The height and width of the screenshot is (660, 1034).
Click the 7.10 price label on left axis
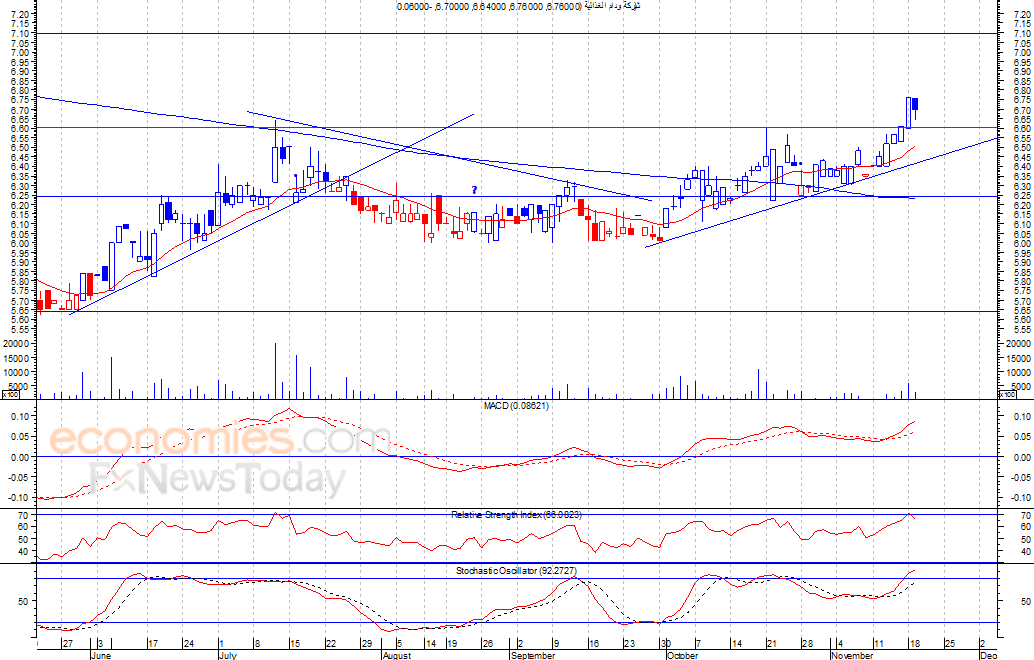point(17,34)
